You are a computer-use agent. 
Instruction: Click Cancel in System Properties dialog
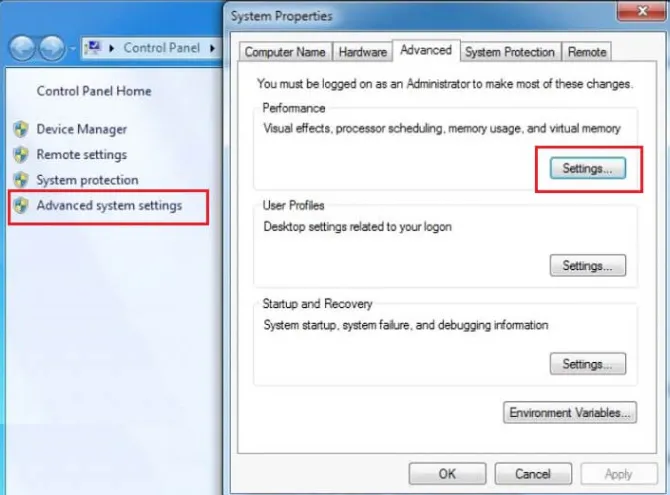[533, 474]
